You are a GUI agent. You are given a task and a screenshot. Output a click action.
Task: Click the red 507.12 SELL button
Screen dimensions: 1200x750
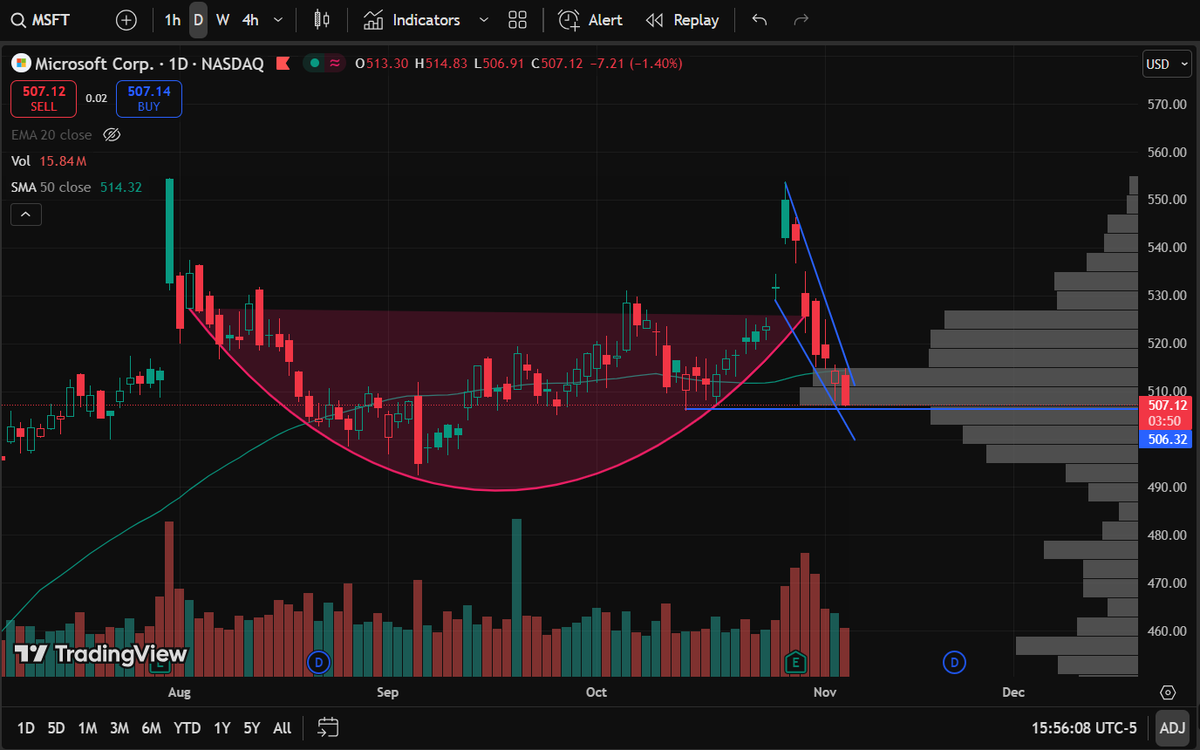pyautogui.click(x=43, y=99)
